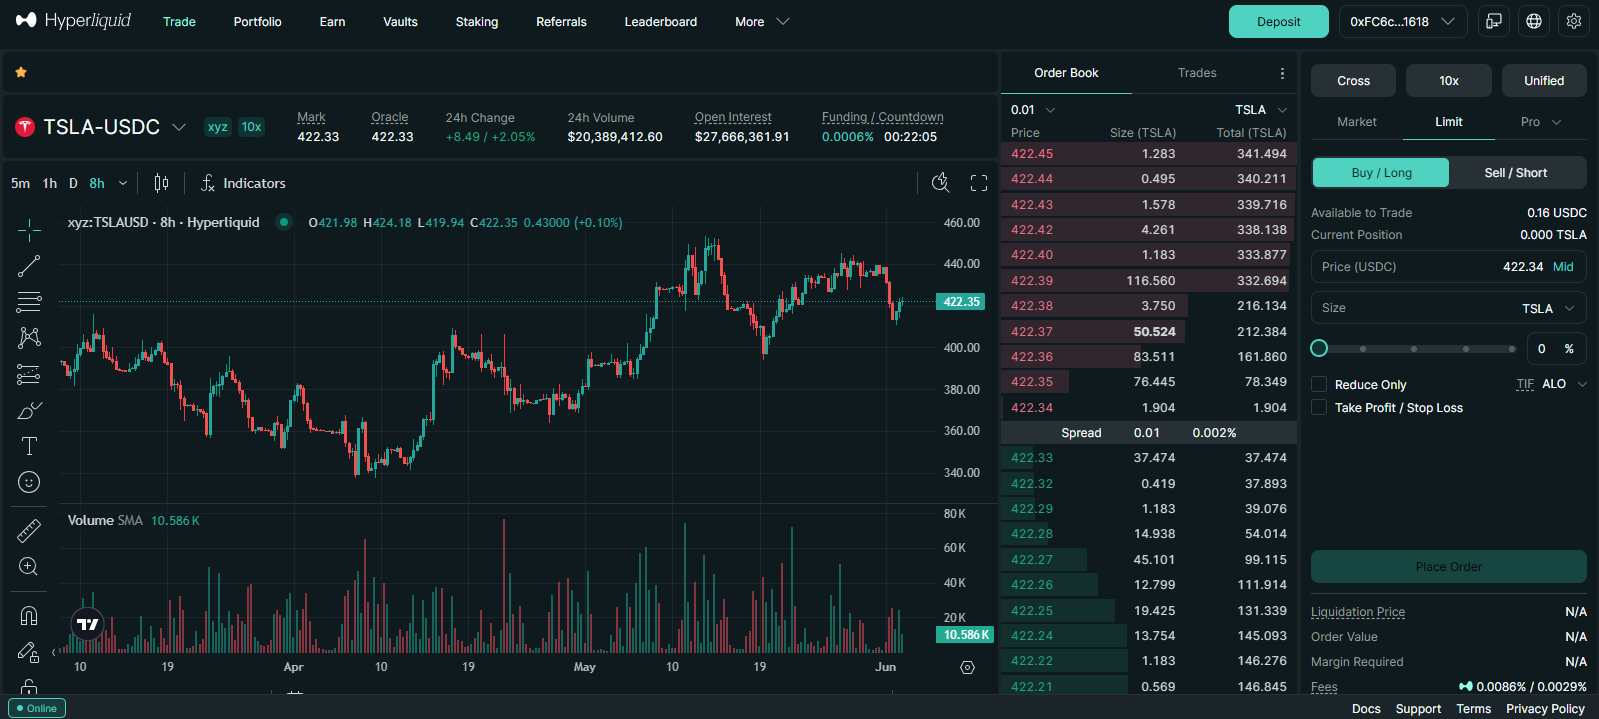Viewport: 1599px width, 719px height.
Task: Open the Docs link
Action: pyautogui.click(x=1366, y=708)
